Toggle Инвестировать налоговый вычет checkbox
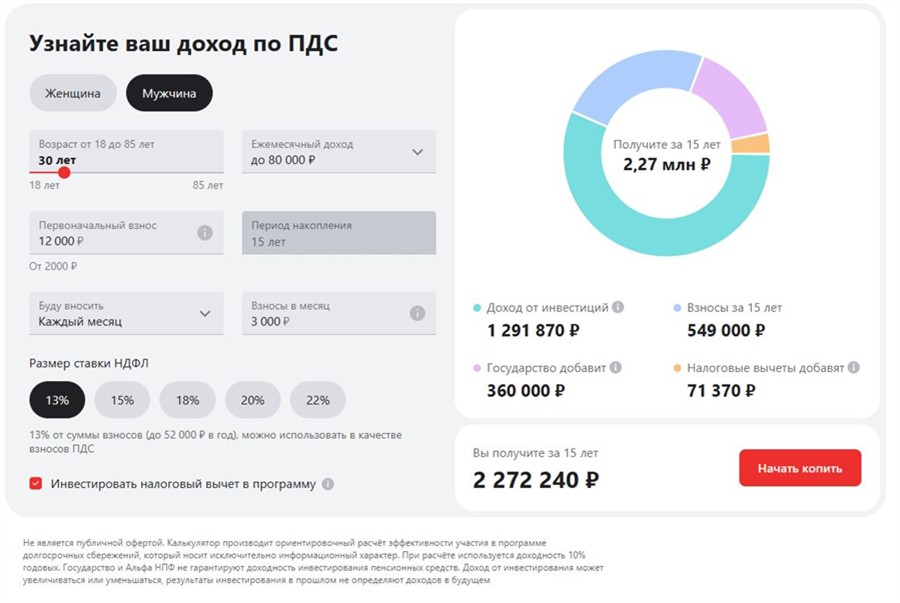The image size is (900, 603). point(36,484)
